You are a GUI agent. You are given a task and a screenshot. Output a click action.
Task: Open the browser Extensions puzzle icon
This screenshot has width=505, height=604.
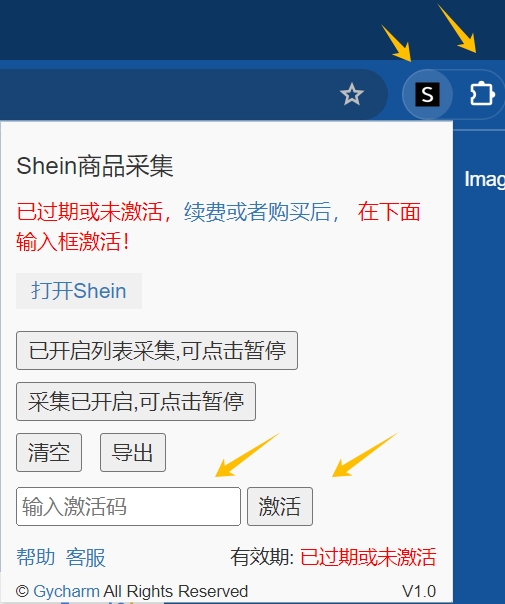pyautogui.click(x=482, y=94)
